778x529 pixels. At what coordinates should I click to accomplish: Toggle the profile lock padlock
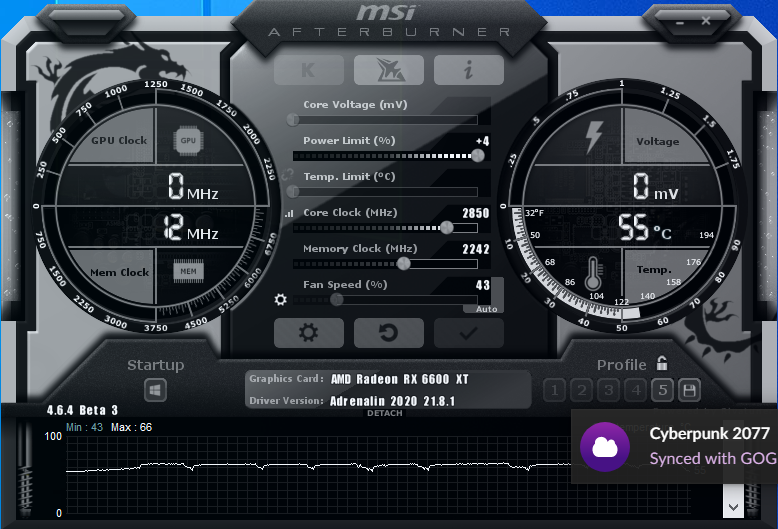(x=662, y=363)
